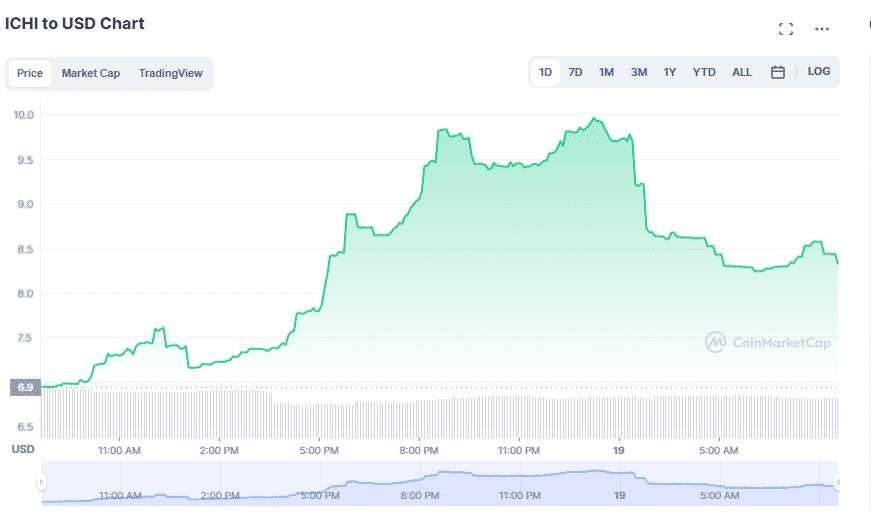Click the 6.9 price label on axis
The height and width of the screenshot is (512, 871).
pyautogui.click(x=24, y=387)
